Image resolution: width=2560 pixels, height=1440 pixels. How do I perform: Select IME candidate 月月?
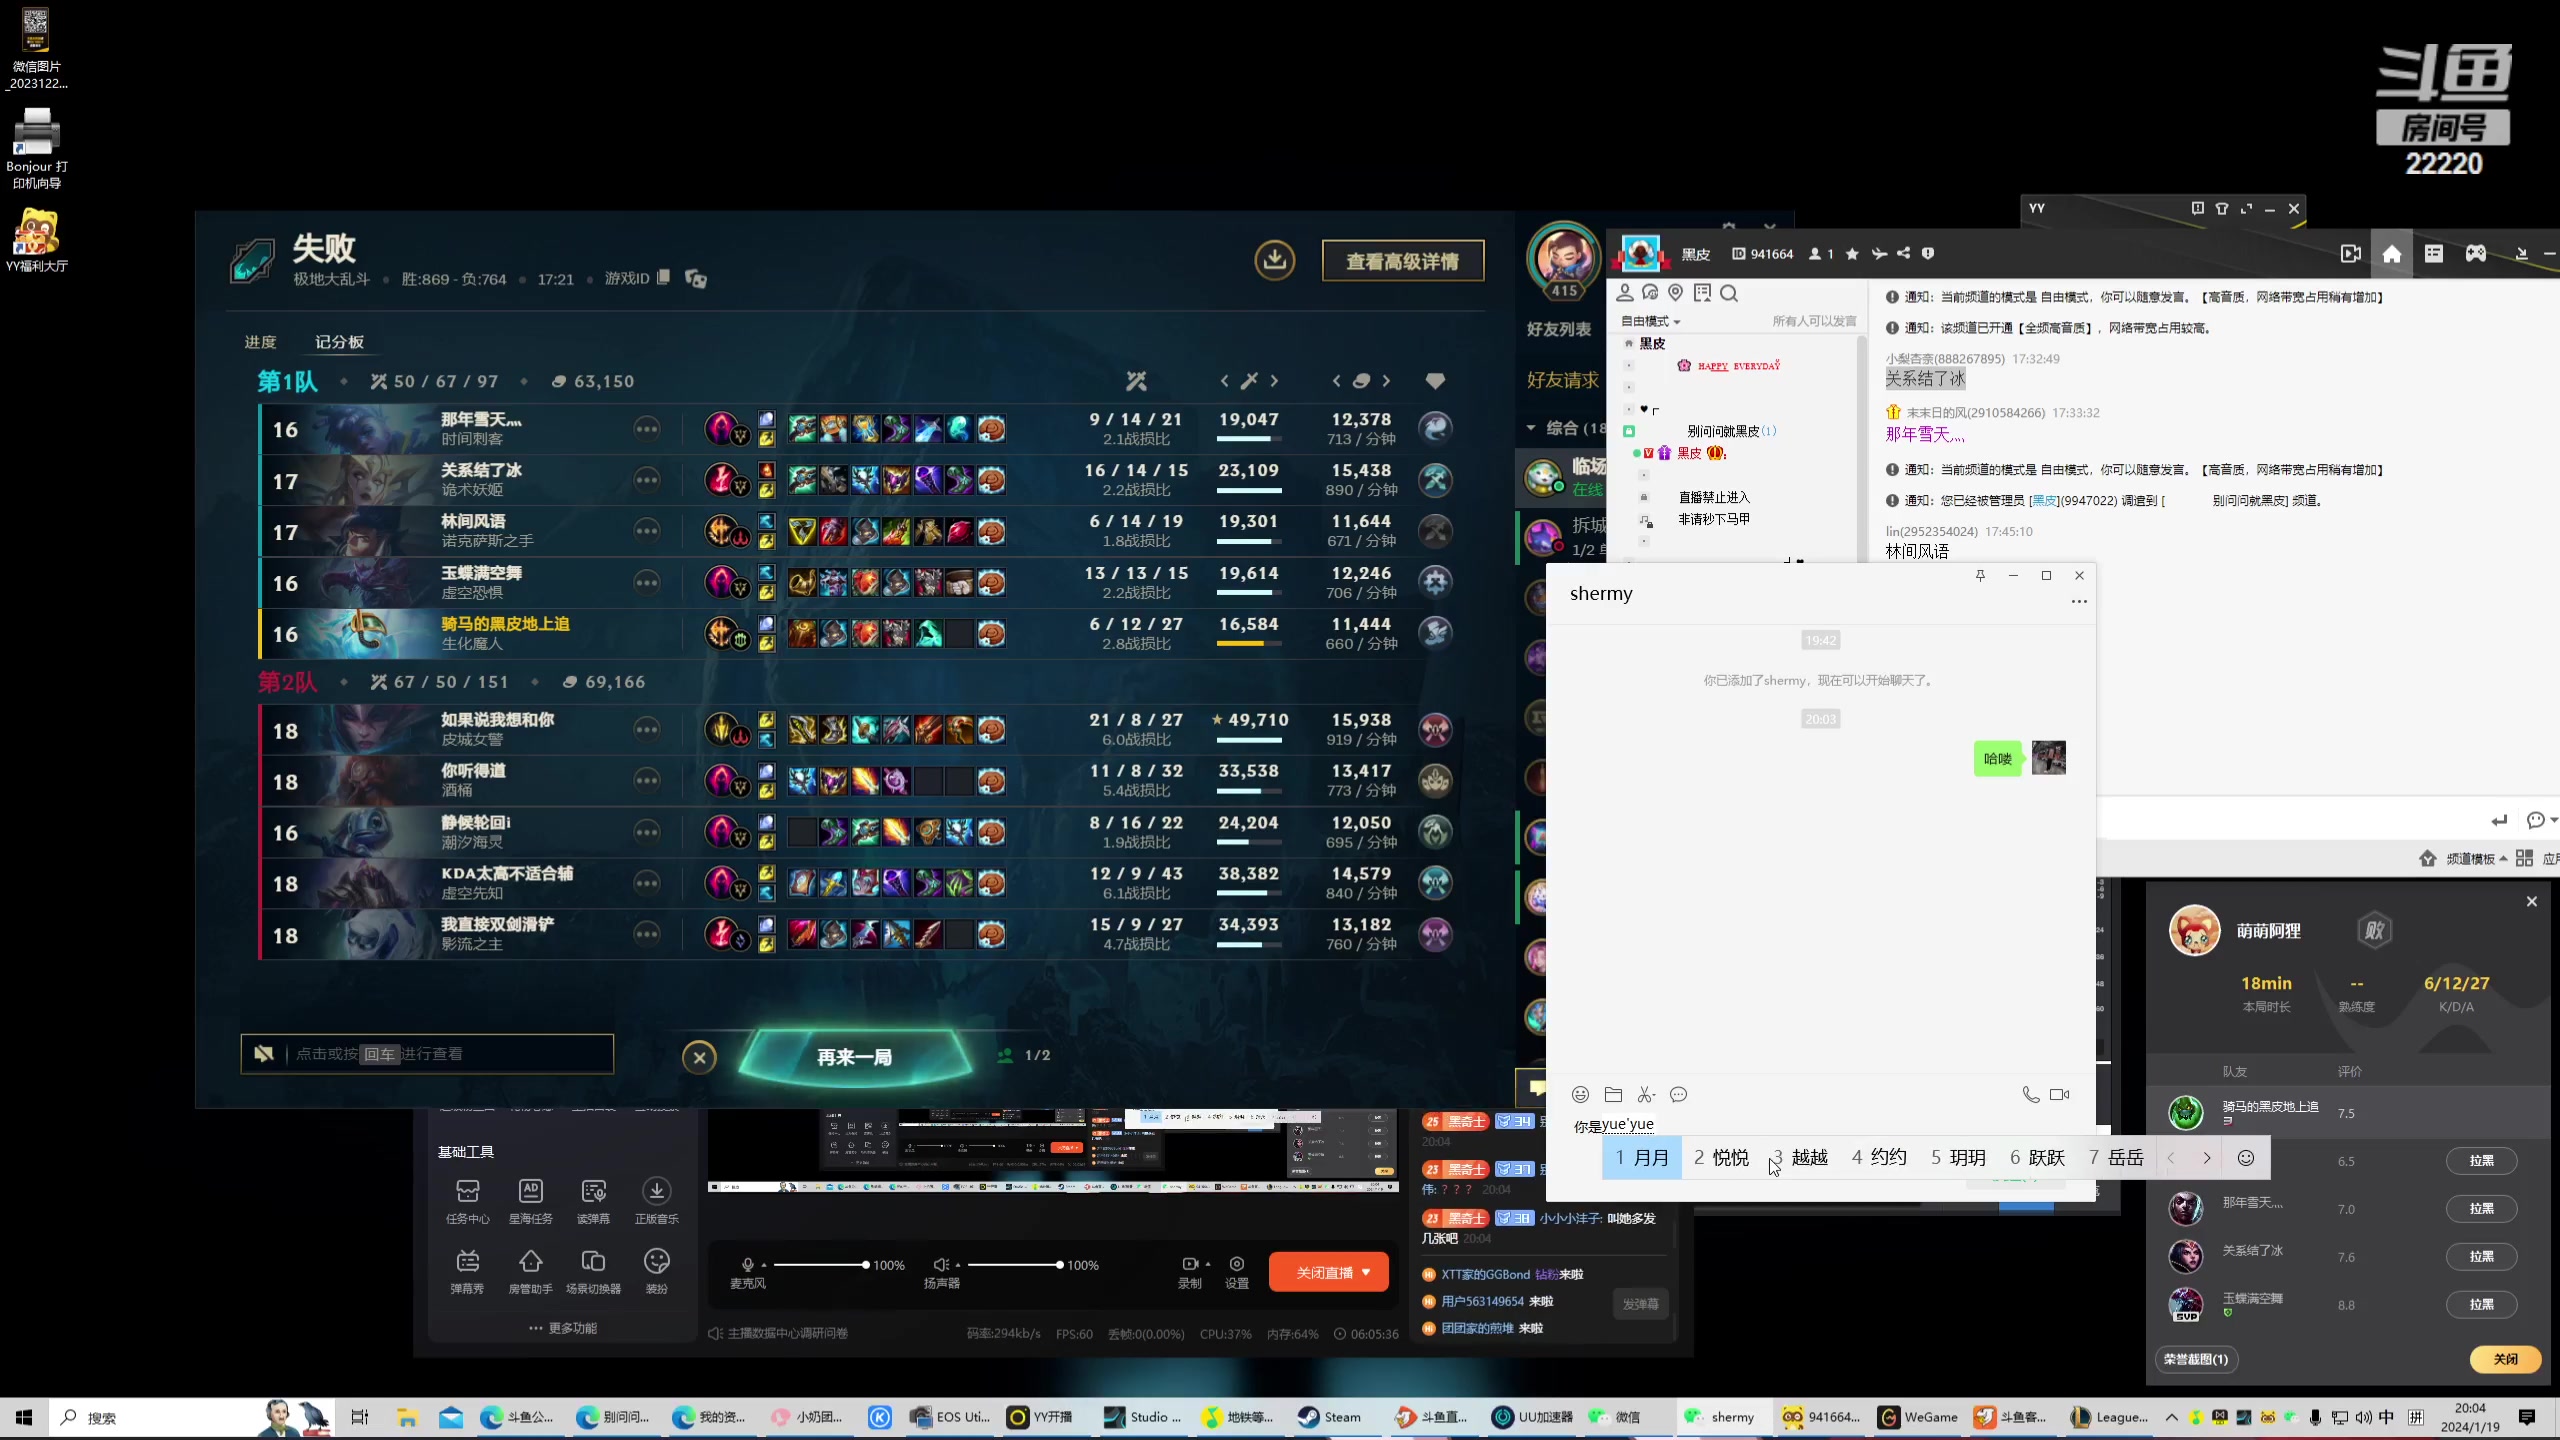(1642, 1157)
